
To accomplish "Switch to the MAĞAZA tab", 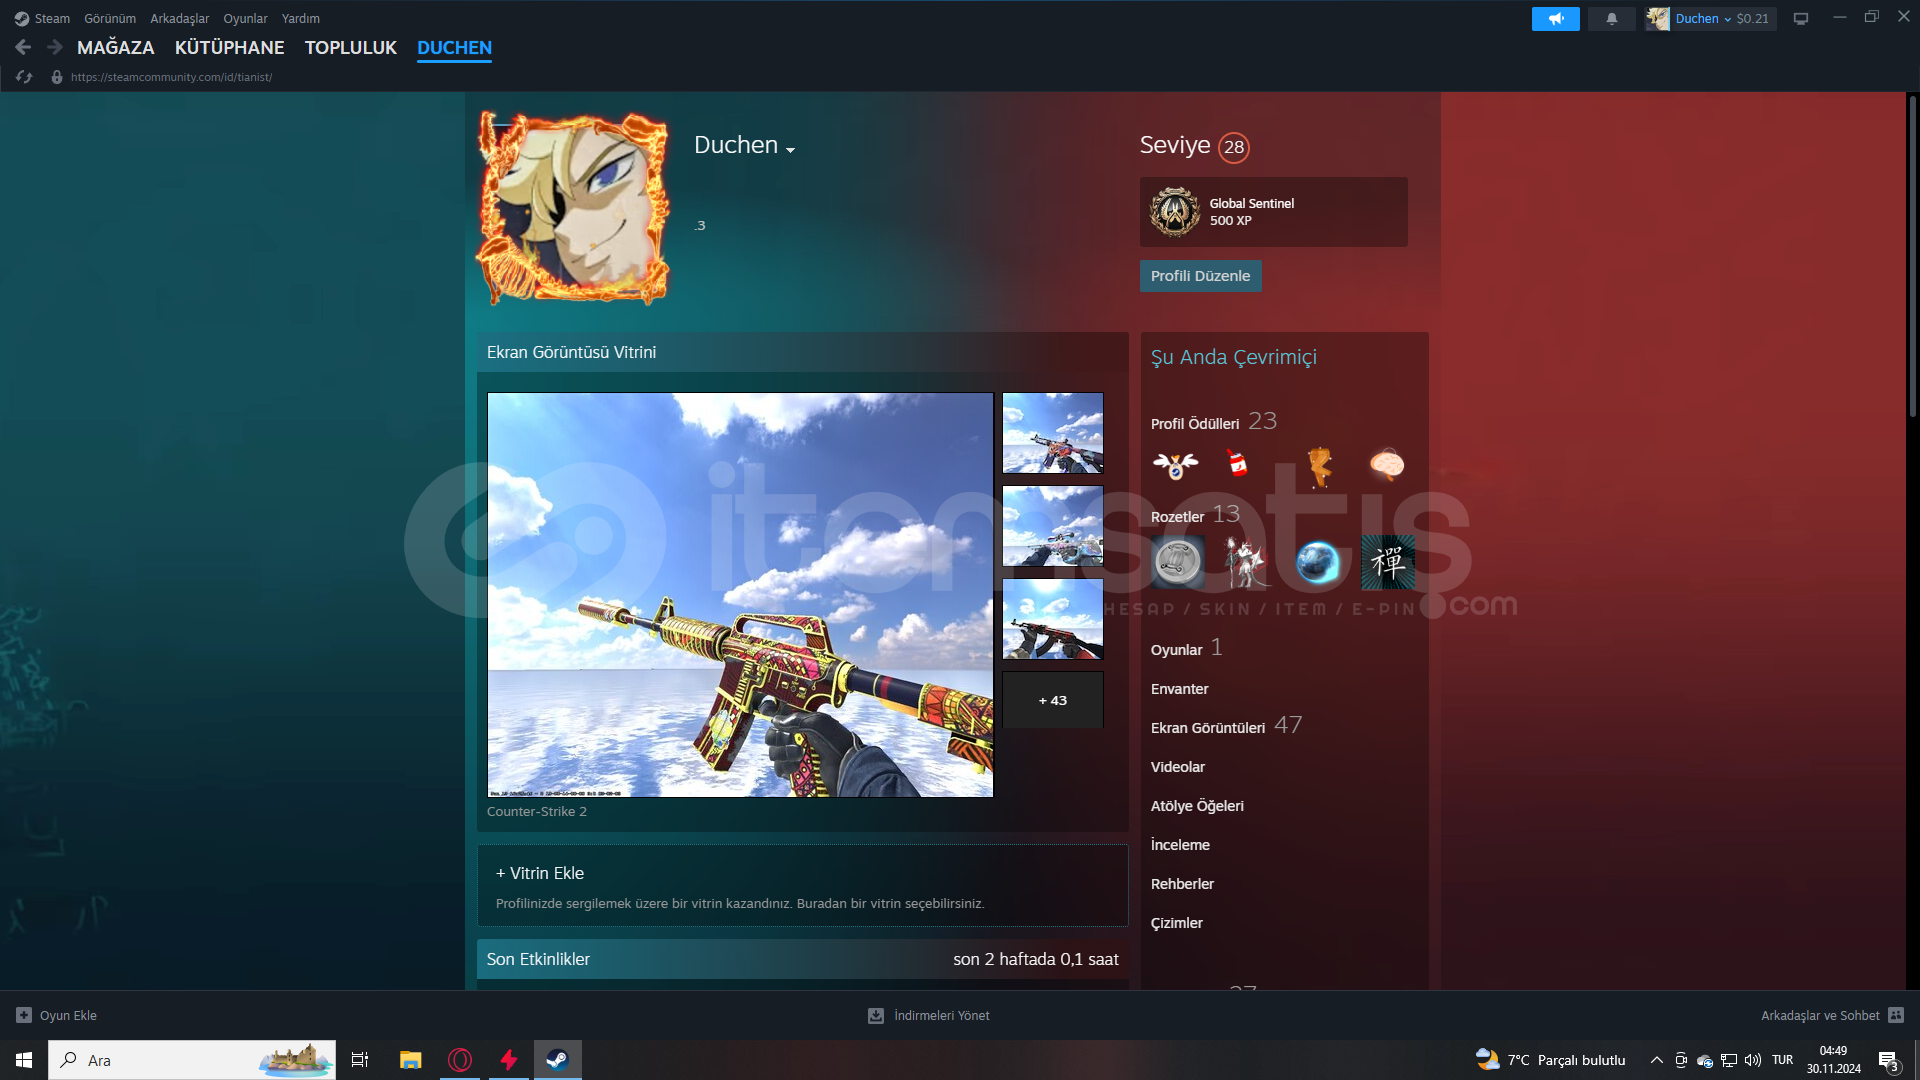I will [x=116, y=48].
